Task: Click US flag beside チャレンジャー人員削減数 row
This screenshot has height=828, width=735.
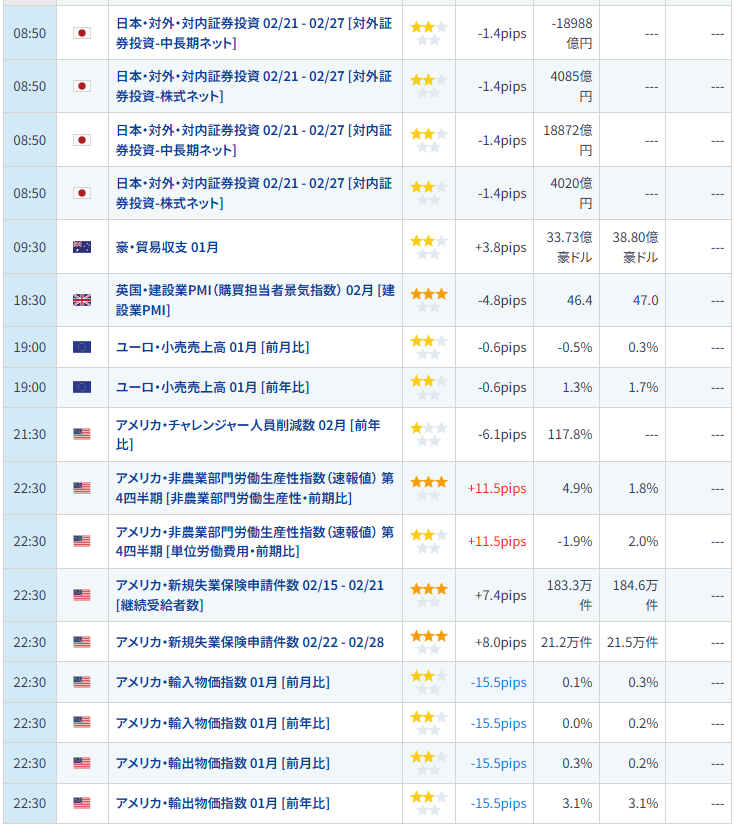Action: click(x=82, y=434)
